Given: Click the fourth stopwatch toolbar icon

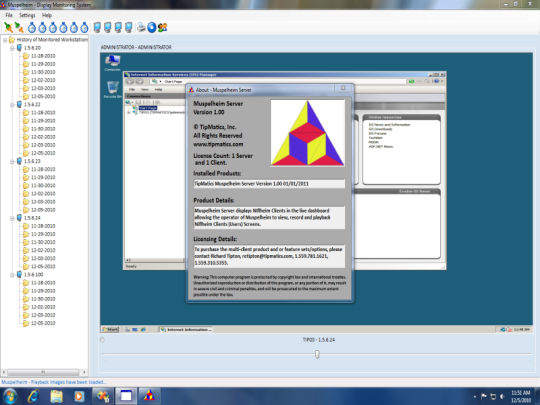Looking at the screenshot, I should [63, 27].
